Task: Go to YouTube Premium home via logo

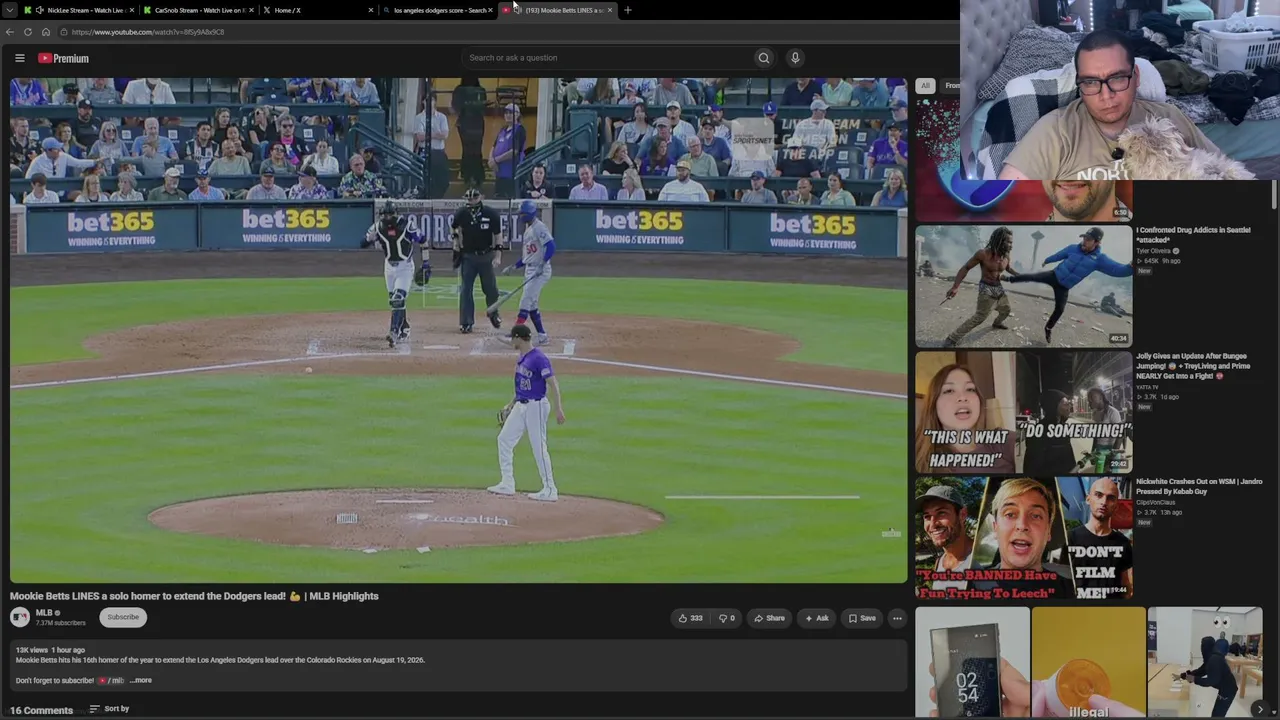Action: pyautogui.click(x=64, y=58)
